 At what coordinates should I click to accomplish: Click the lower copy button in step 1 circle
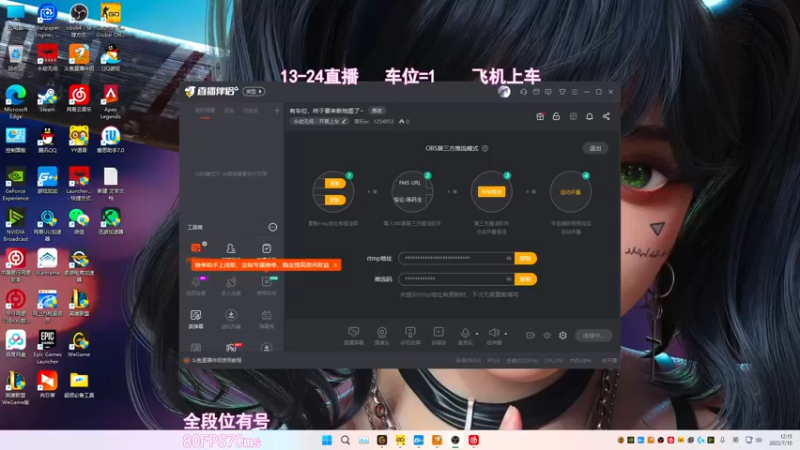pos(335,200)
